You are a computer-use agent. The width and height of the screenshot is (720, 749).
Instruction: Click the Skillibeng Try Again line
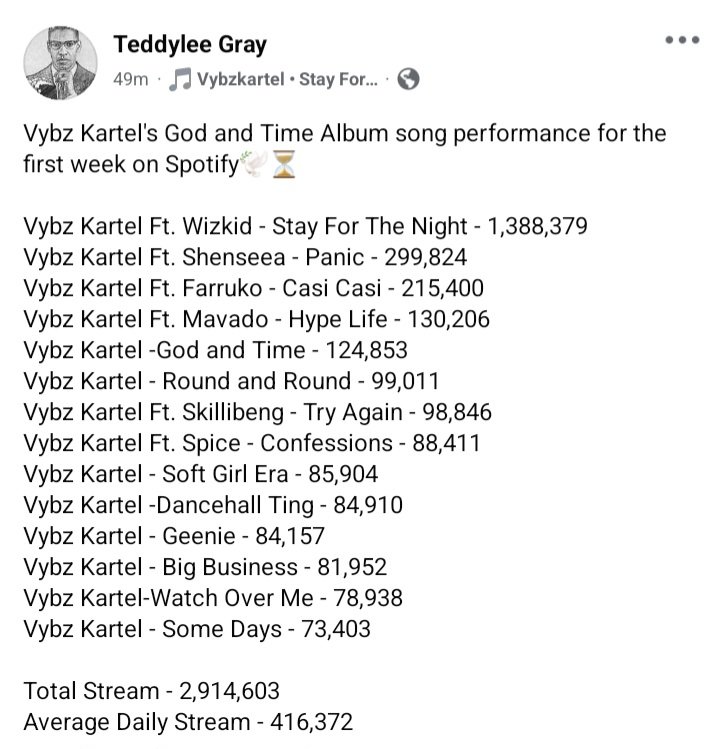tap(258, 413)
